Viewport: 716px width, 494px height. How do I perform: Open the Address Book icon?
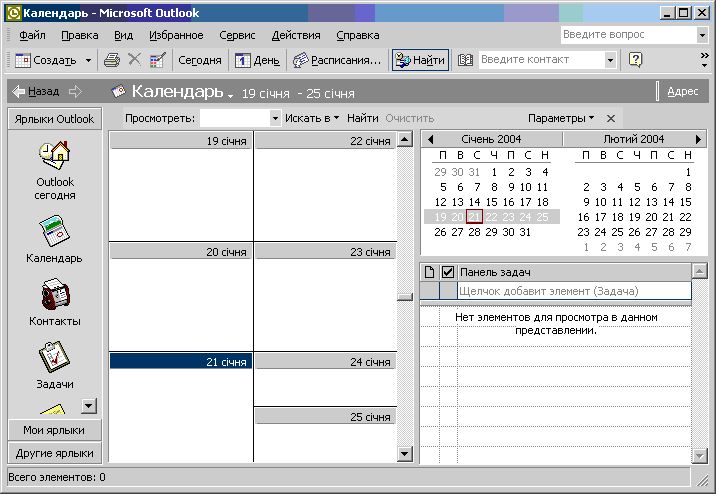click(x=465, y=60)
